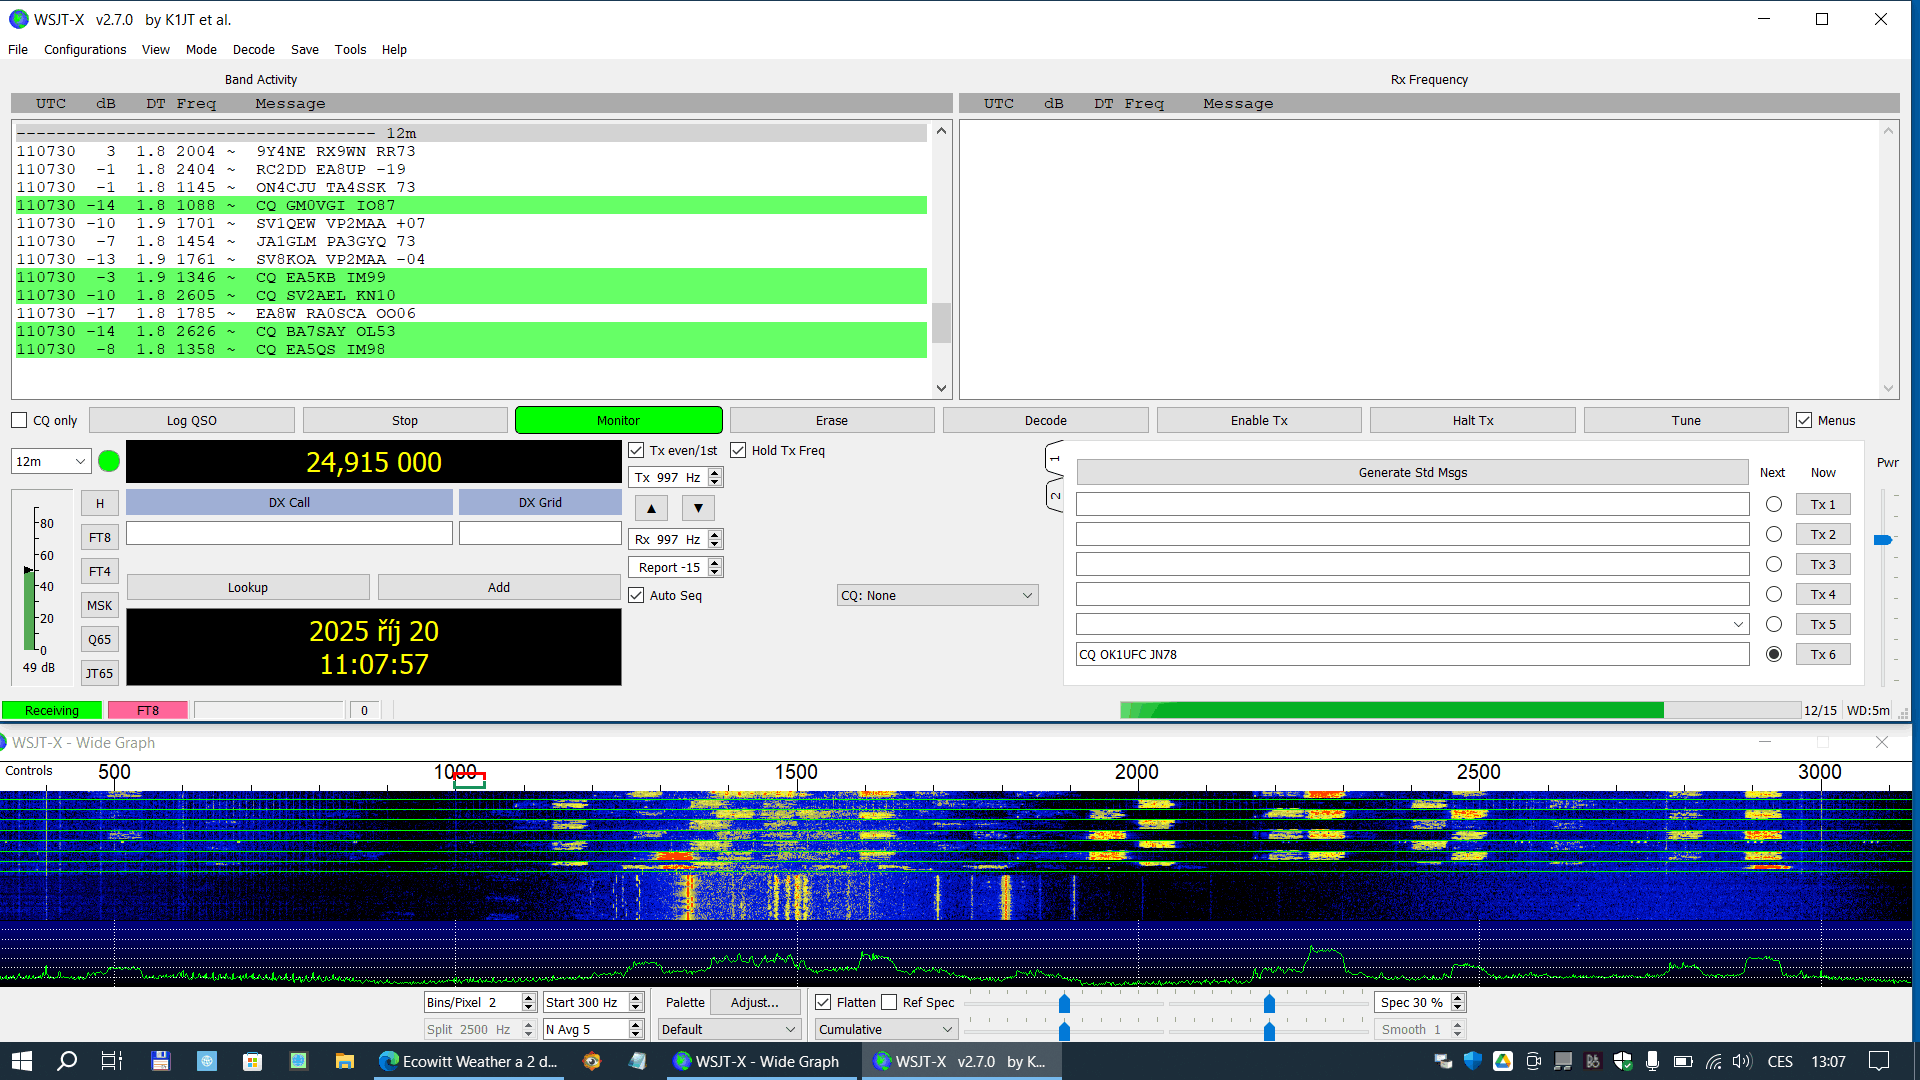Click the Enable Tx button

coord(1258,420)
